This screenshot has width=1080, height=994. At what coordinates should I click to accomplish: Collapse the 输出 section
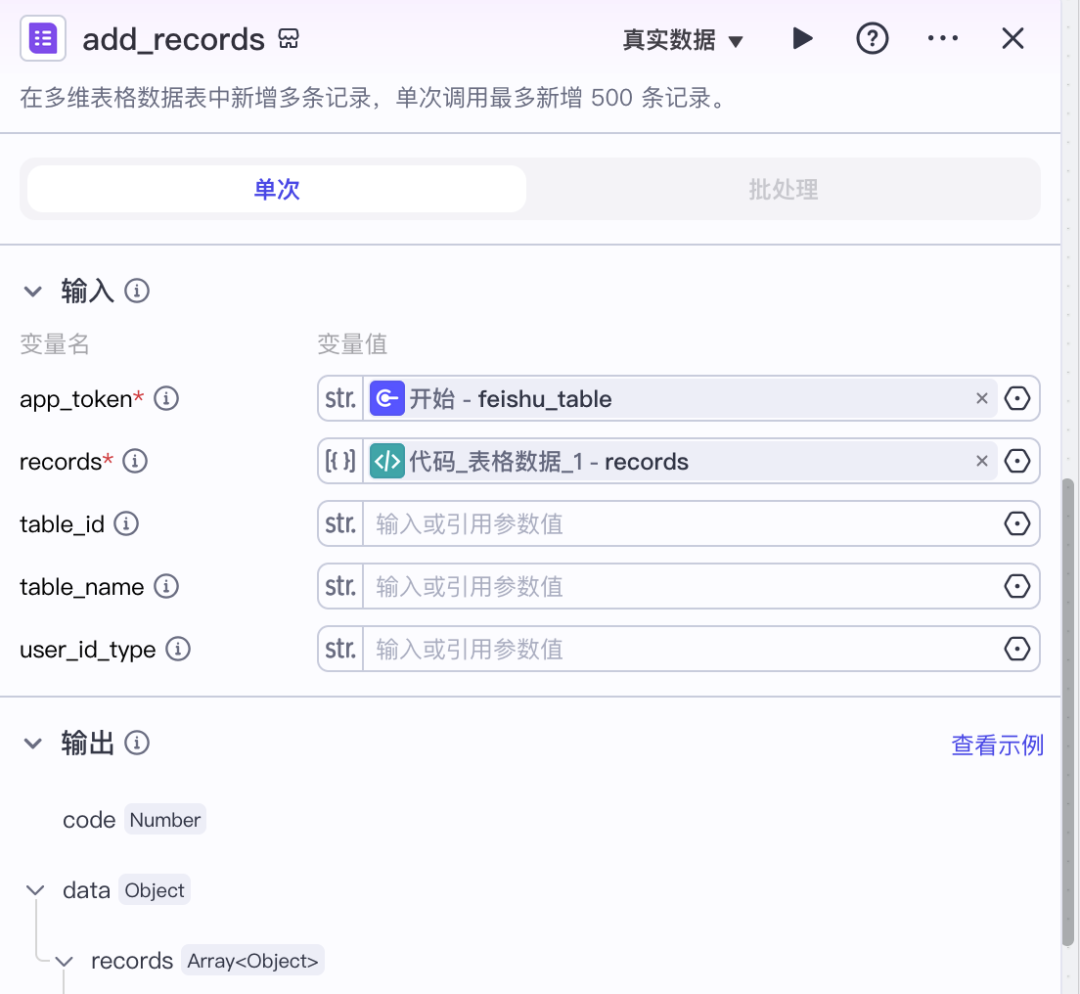click(33, 743)
